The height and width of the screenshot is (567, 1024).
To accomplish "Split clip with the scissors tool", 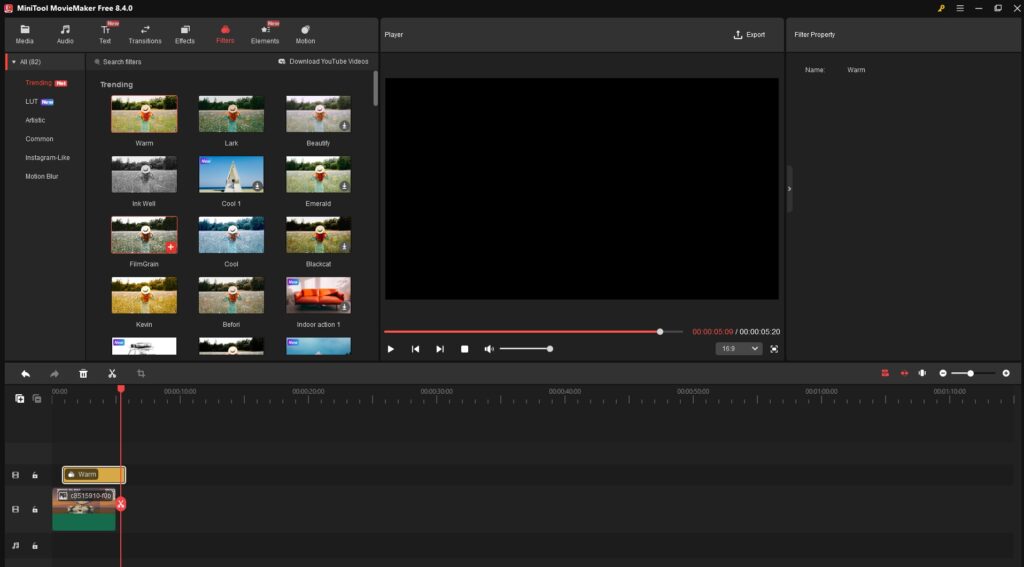I will click(x=112, y=374).
